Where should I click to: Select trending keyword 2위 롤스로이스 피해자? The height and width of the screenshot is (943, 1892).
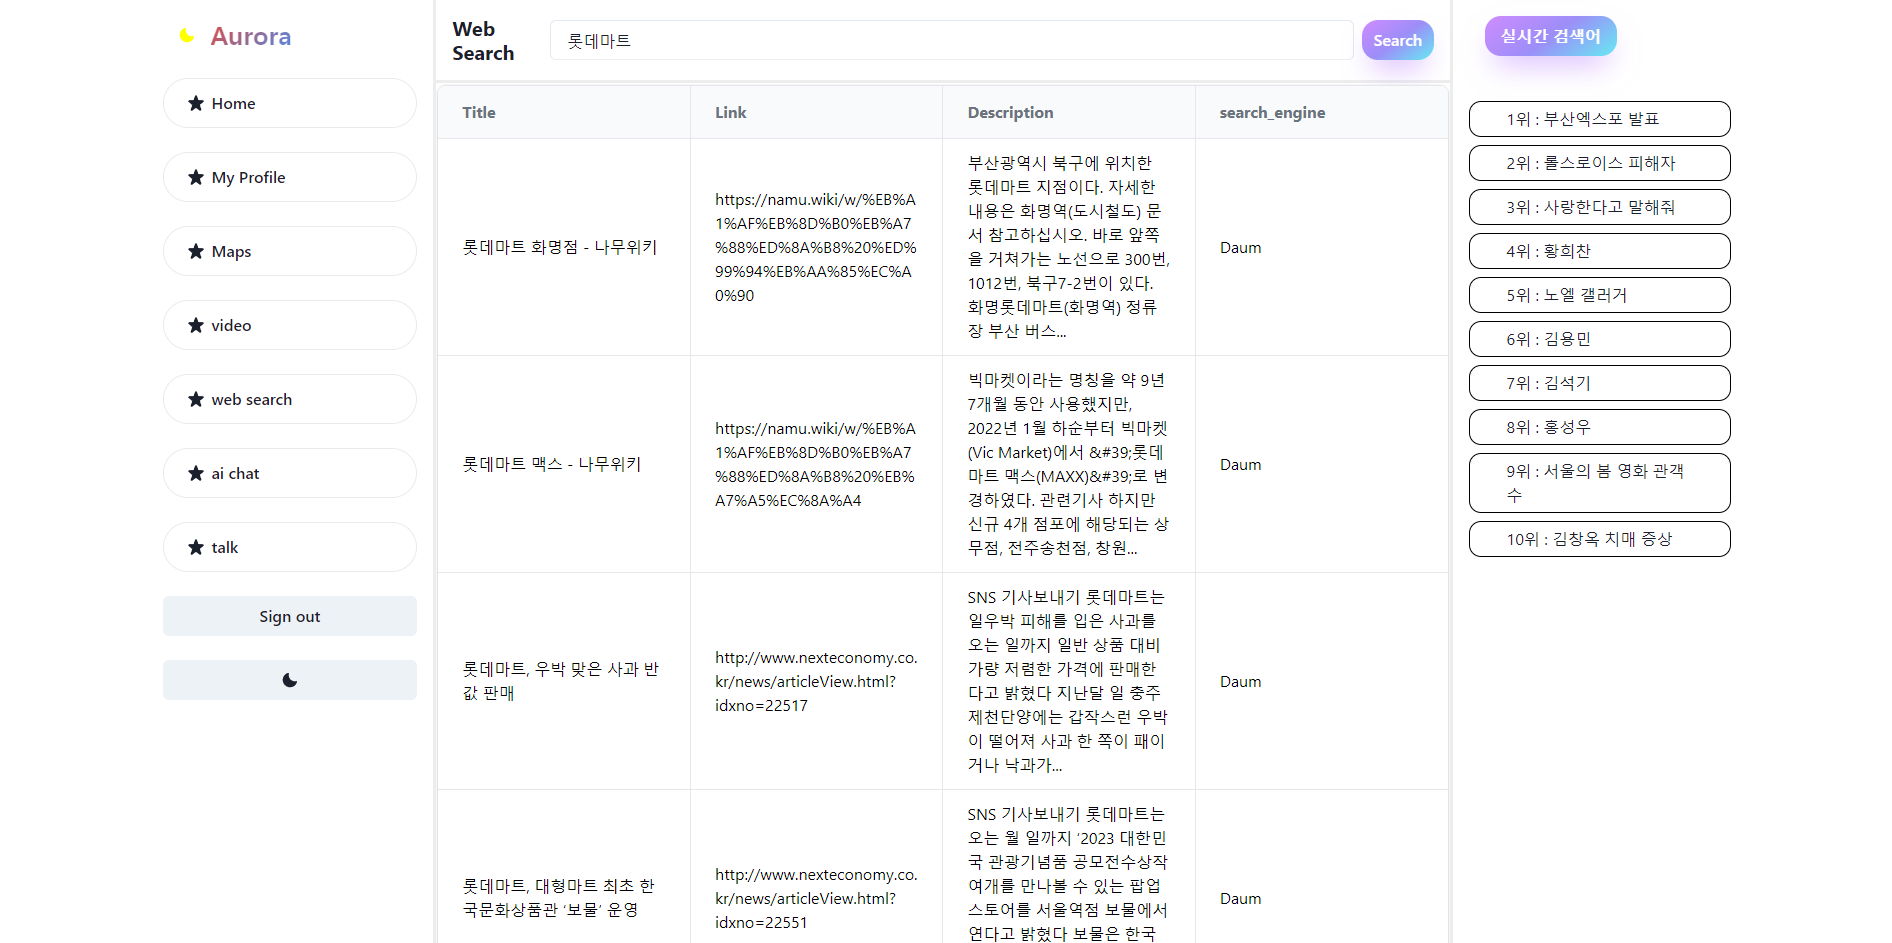coord(1599,163)
